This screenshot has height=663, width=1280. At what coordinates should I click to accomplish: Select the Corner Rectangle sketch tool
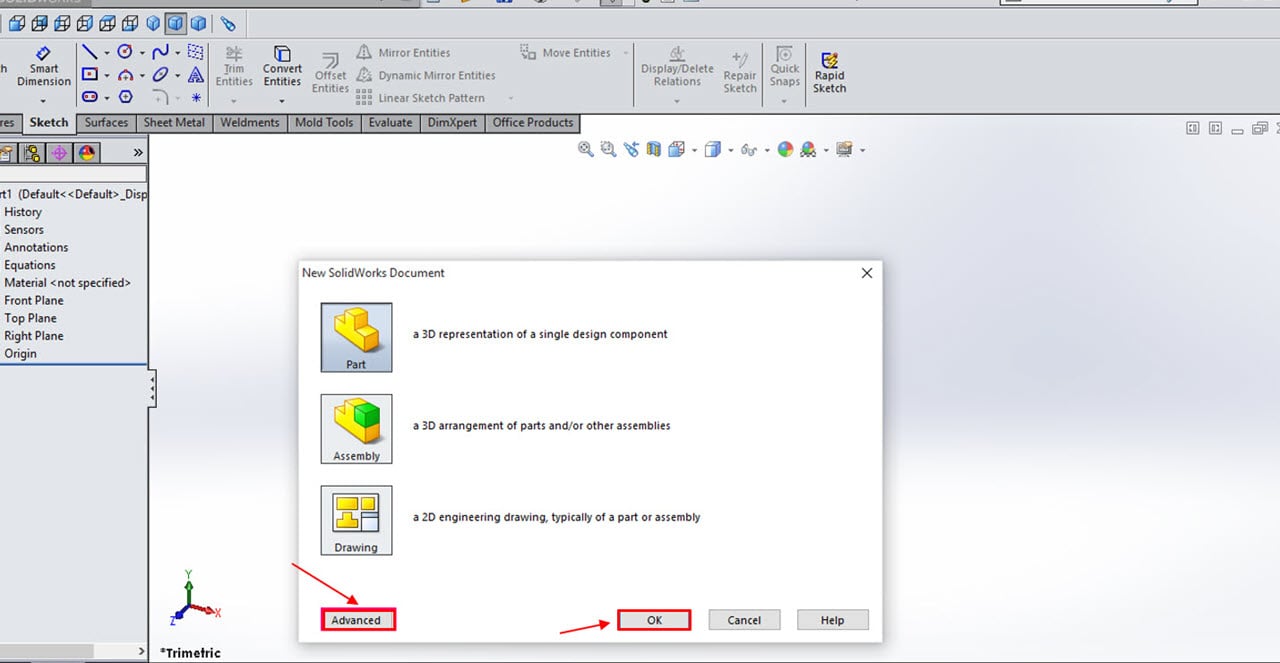(x=90, y=74)
